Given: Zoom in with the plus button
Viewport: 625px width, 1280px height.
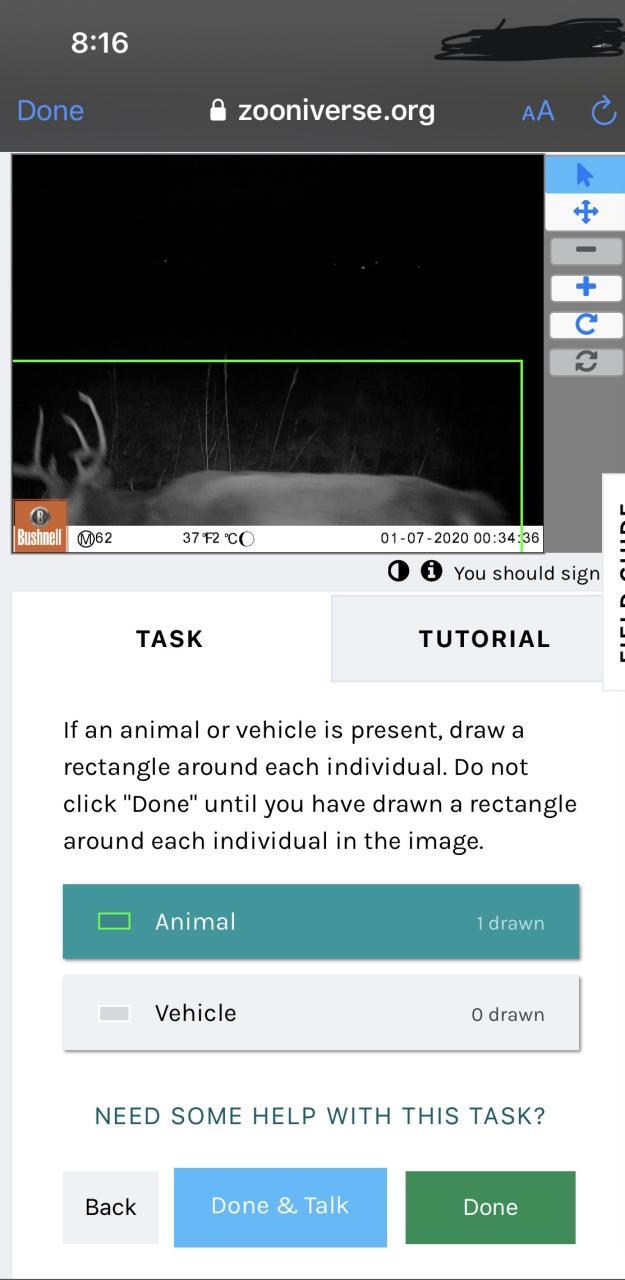Looking at the screenshot, I should (x=586, y=288).
